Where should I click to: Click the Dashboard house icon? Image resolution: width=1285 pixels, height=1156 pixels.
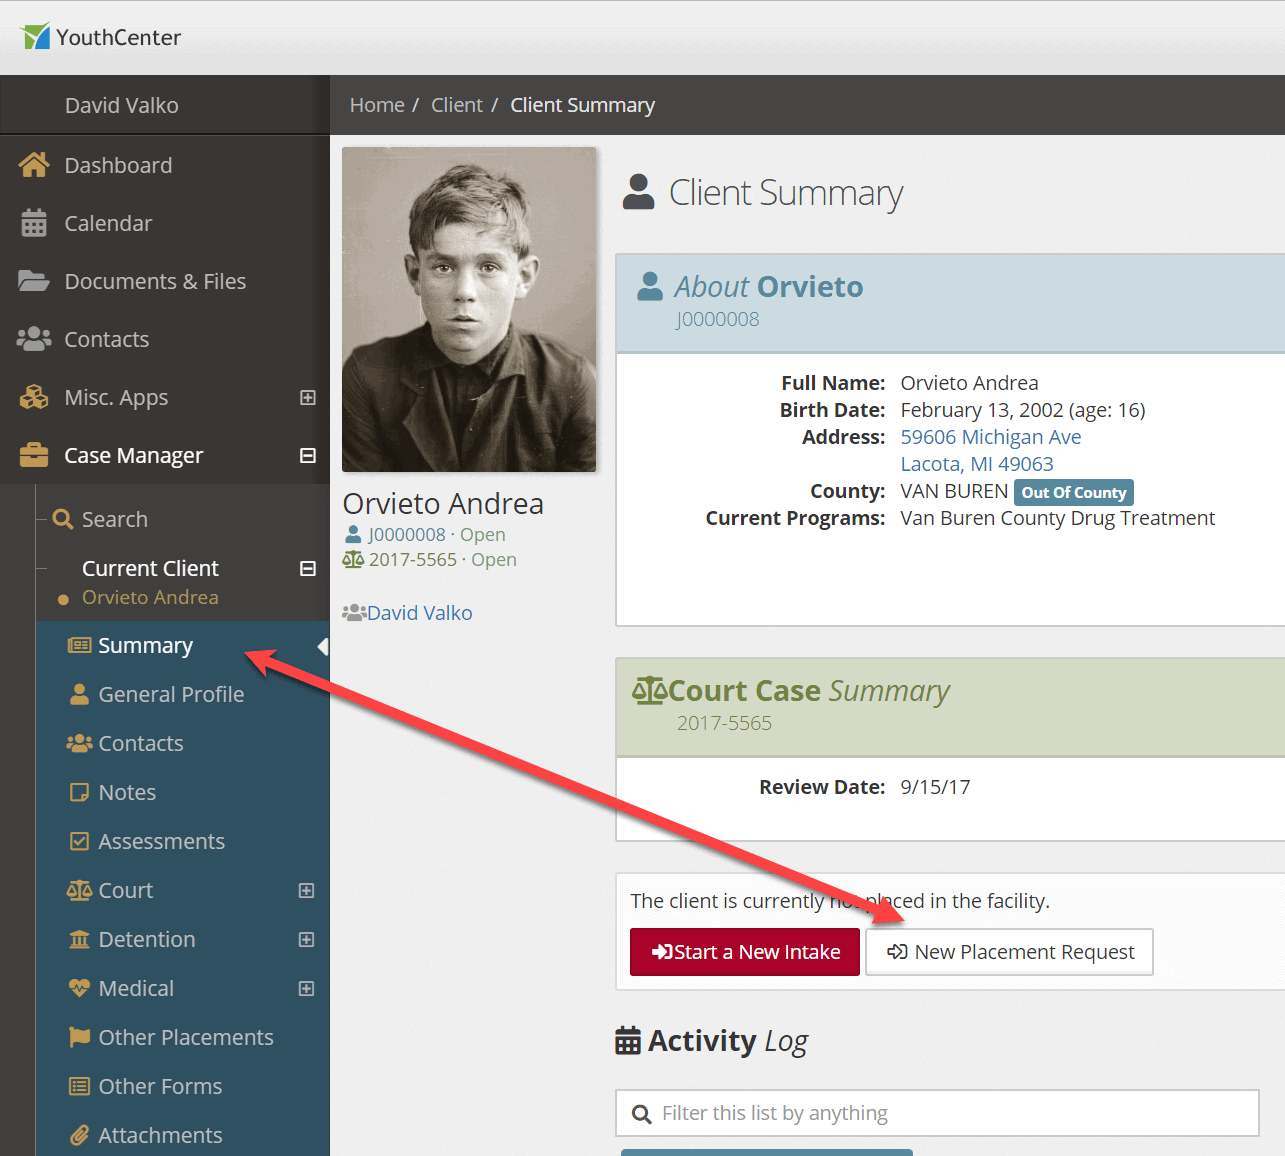(34, 165)
